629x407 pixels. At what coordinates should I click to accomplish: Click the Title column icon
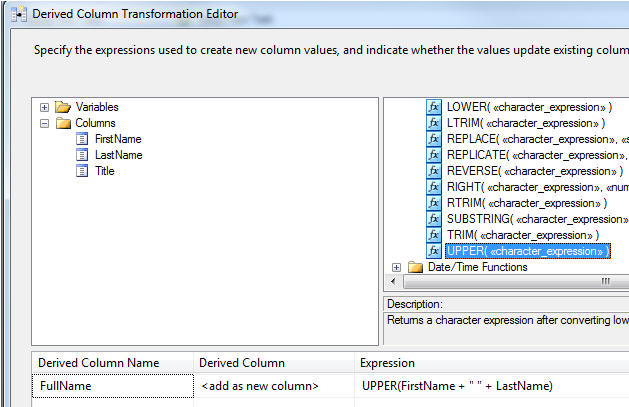coord(83,171)
